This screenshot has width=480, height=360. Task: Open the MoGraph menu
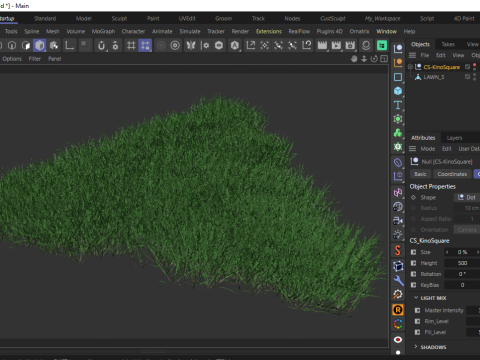[103, 31]
